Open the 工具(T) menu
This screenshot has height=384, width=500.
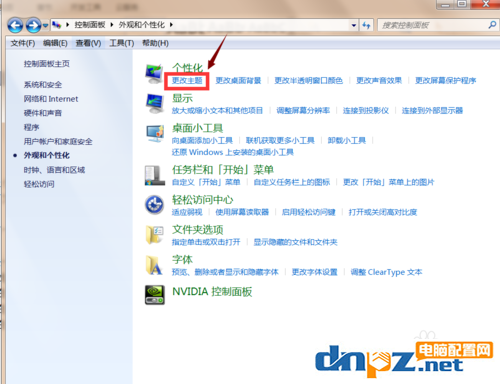point(122,43)
